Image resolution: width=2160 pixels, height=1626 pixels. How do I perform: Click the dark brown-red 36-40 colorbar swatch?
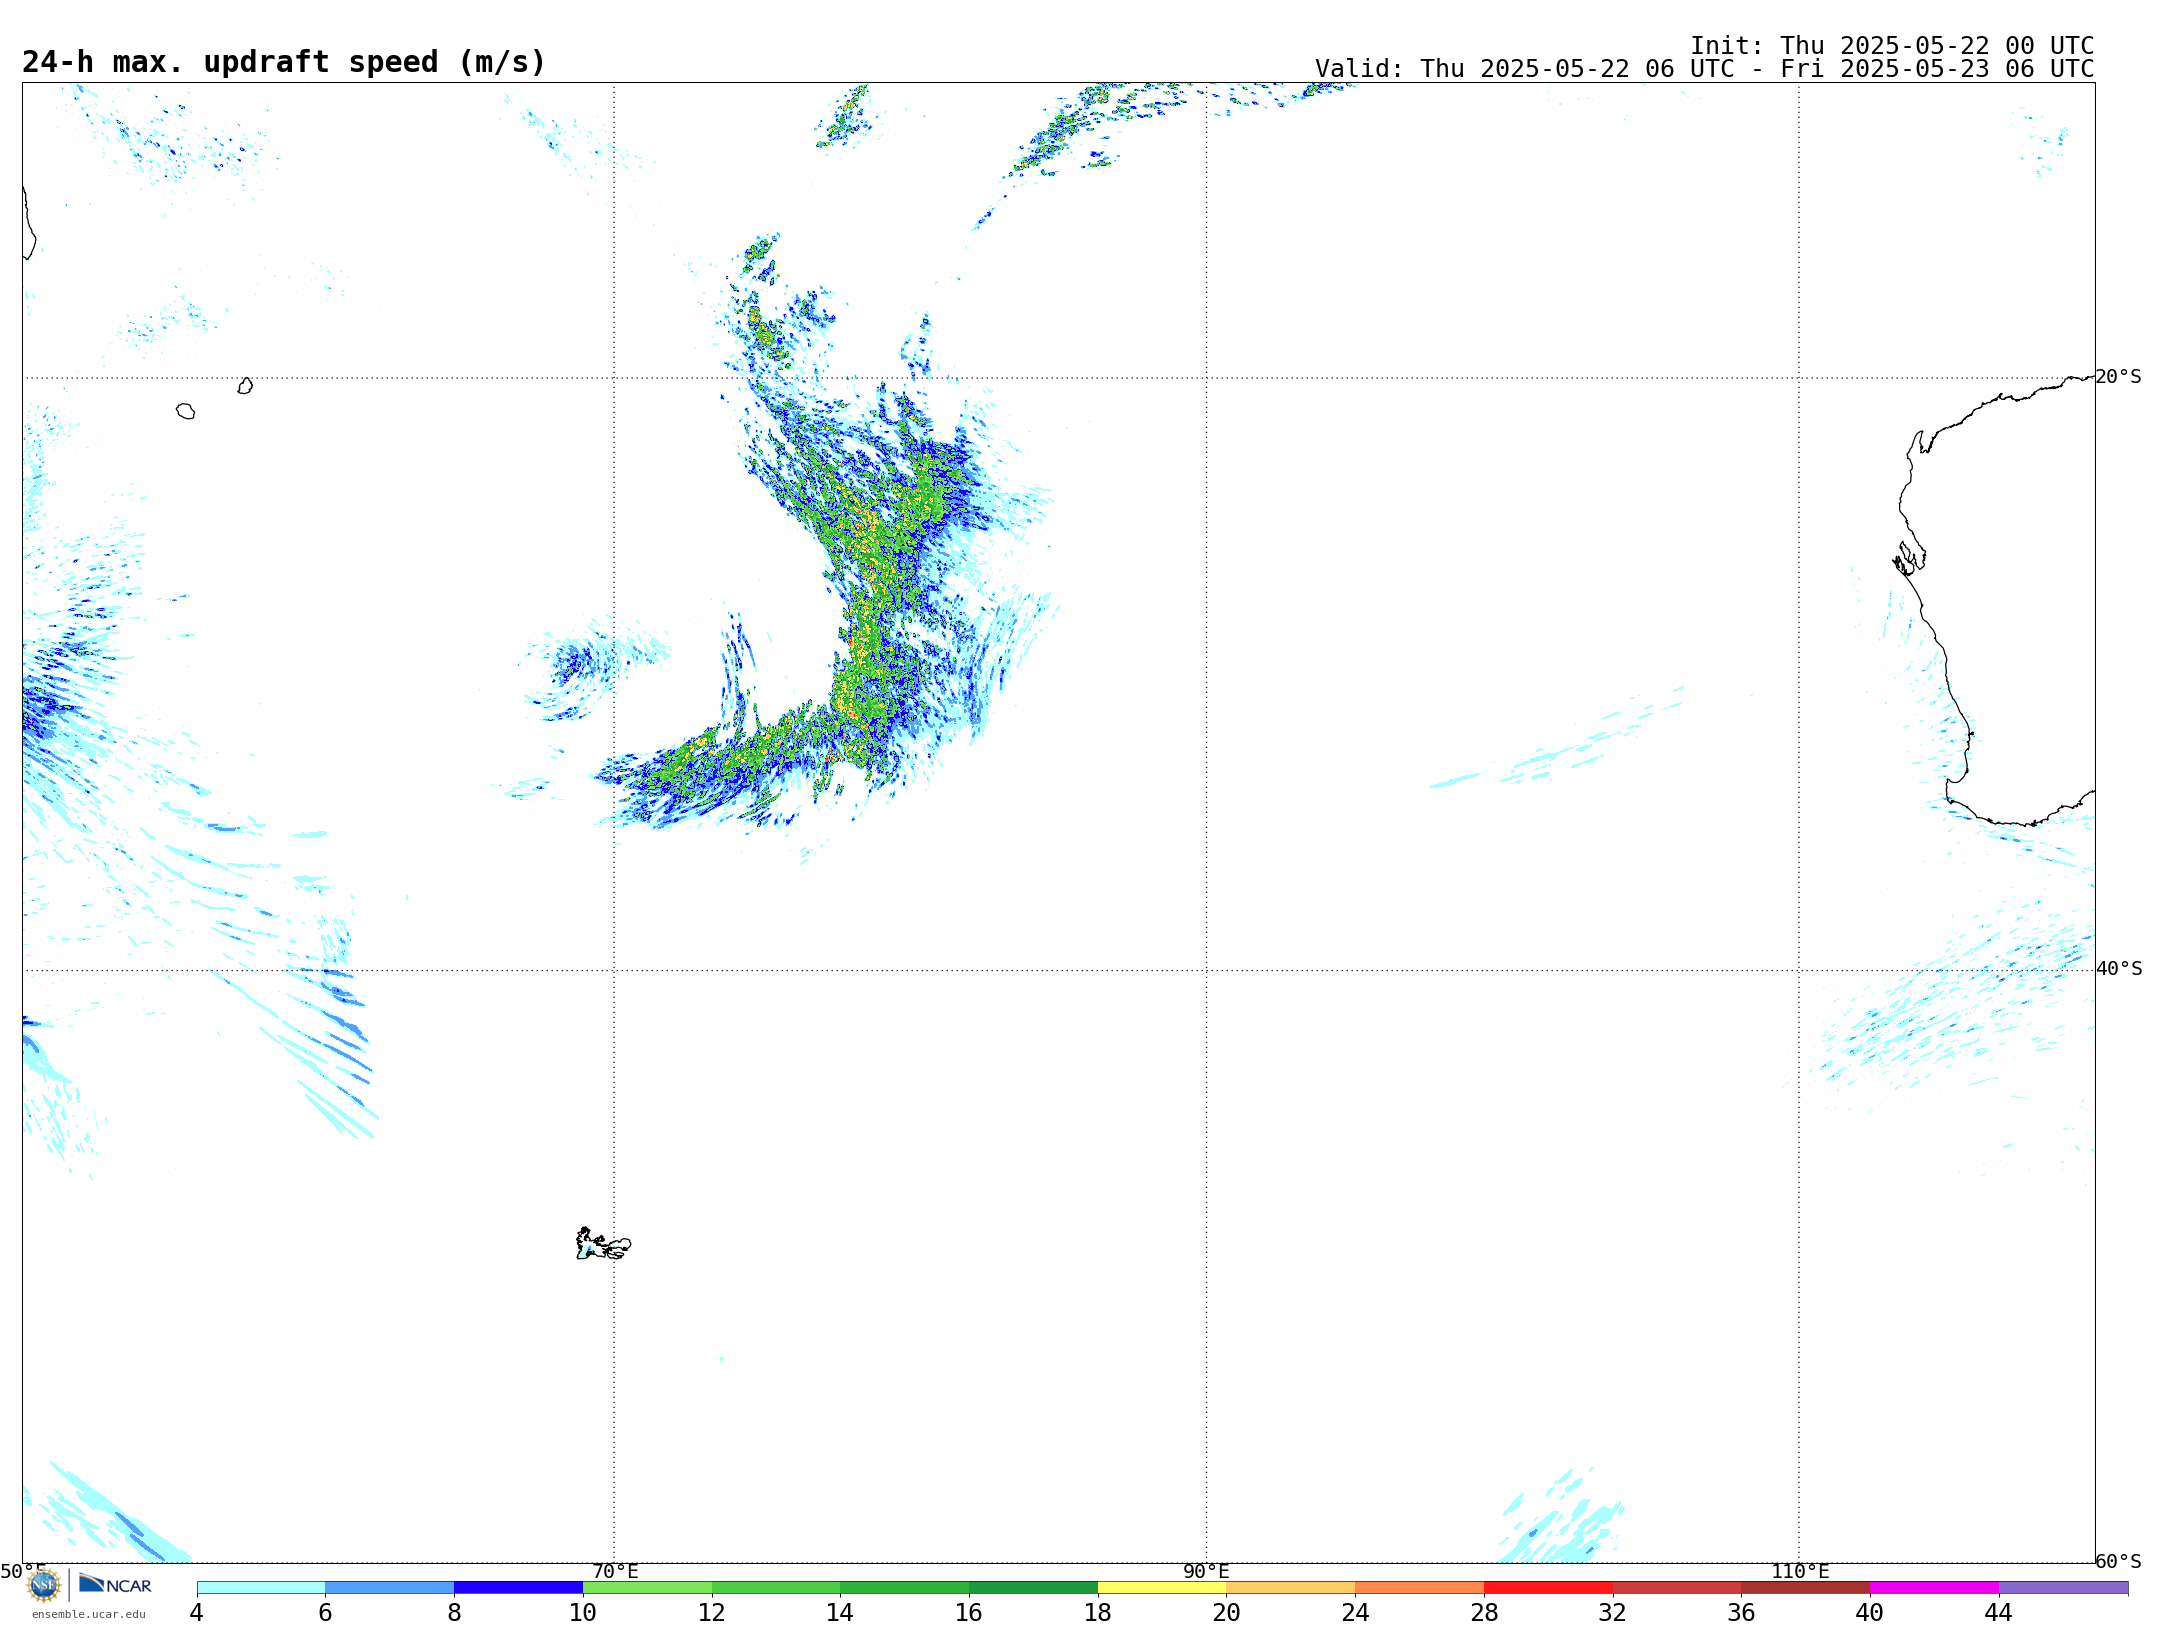(x=1806, y=1587)
